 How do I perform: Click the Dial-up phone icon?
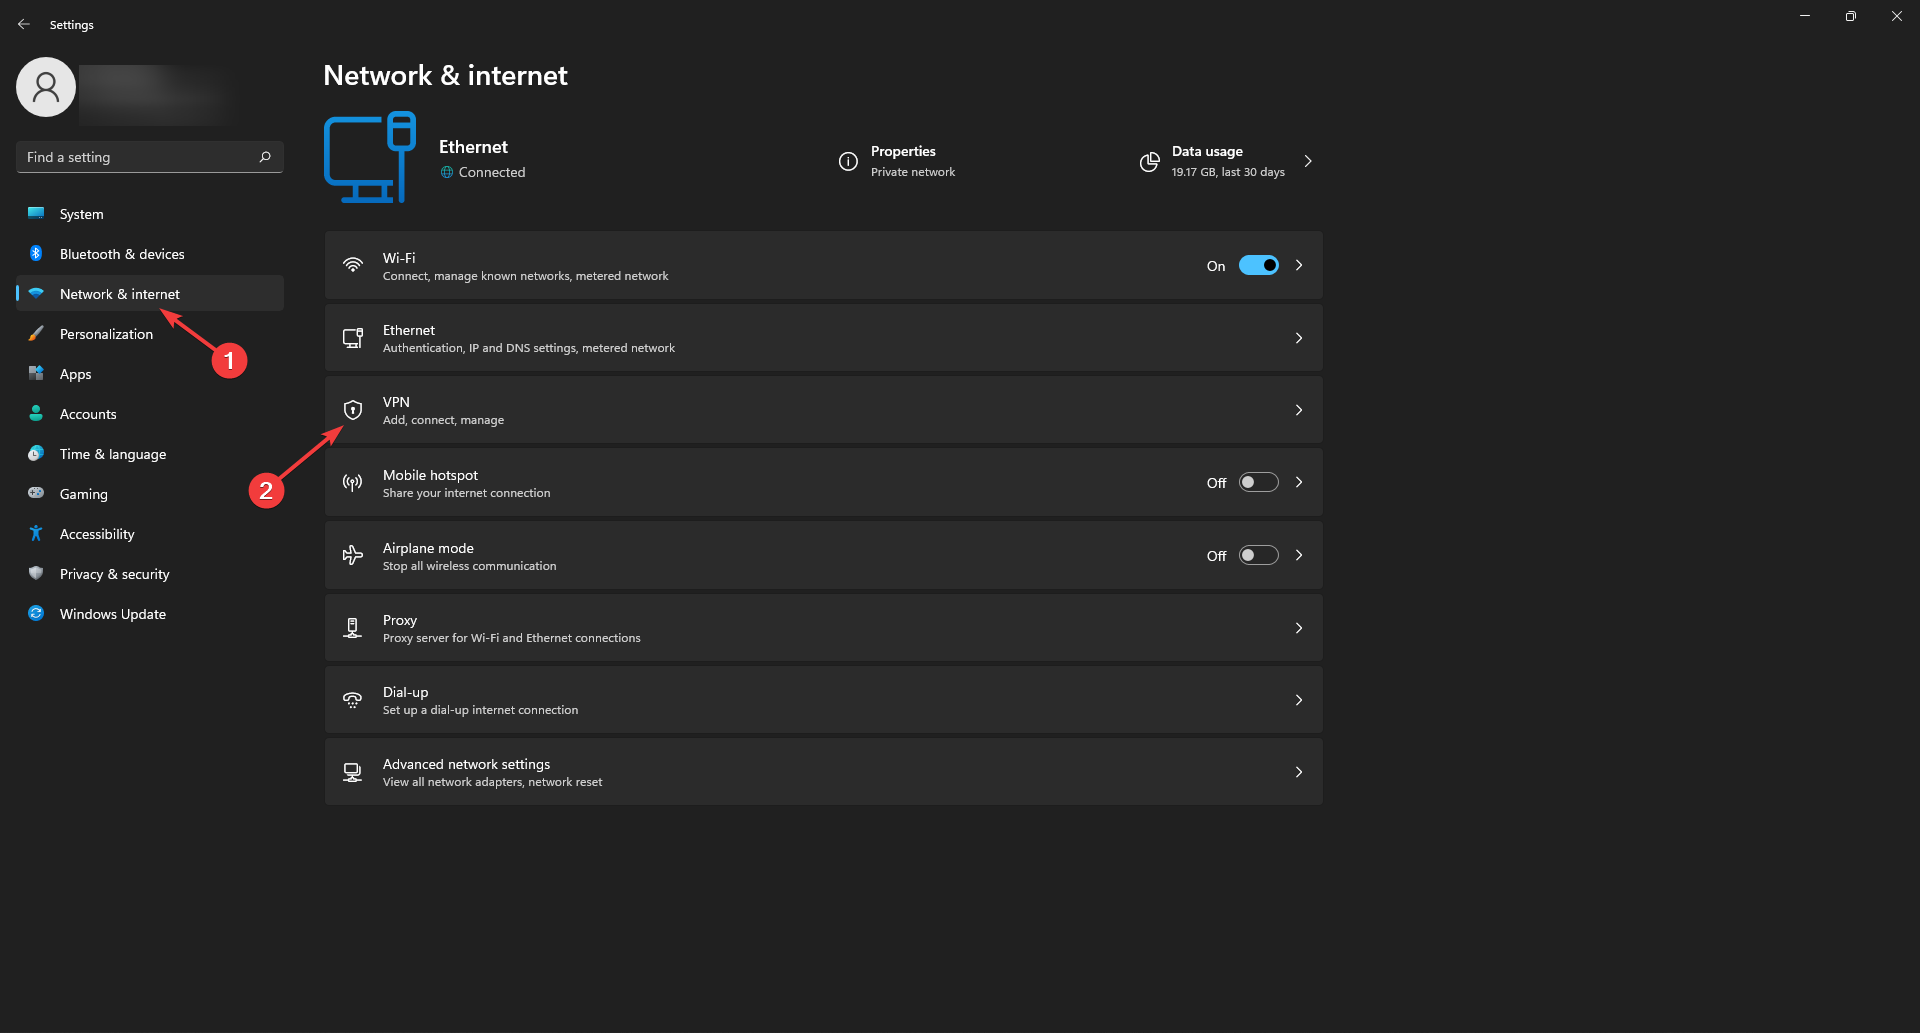353,700
